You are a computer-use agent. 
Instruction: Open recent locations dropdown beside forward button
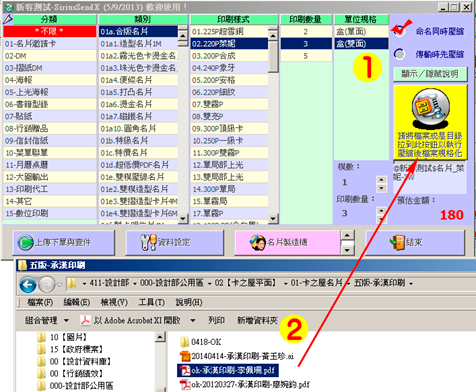point(60,285)
